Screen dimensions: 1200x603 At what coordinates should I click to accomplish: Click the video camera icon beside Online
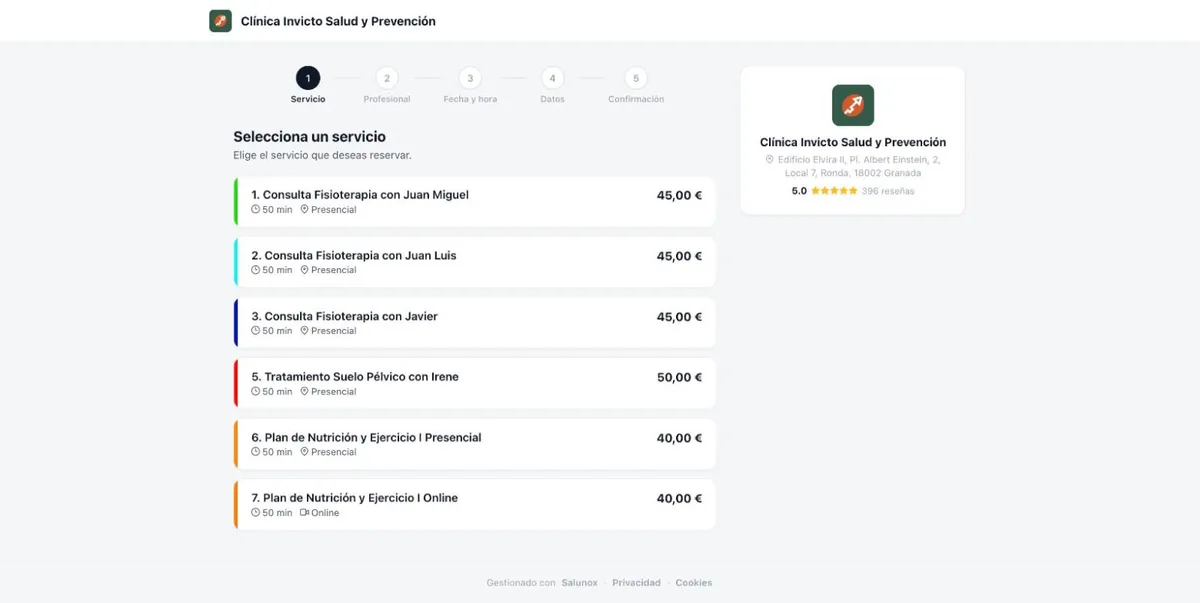pyautogui.click(x=304, y=513)
